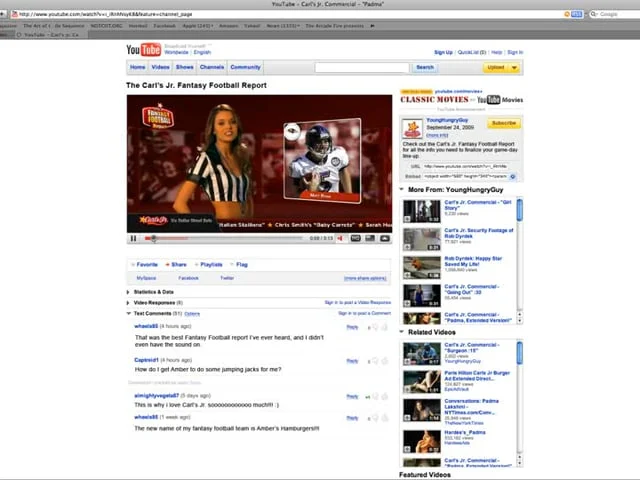Click the browser address bar

[x=286, y=14]
